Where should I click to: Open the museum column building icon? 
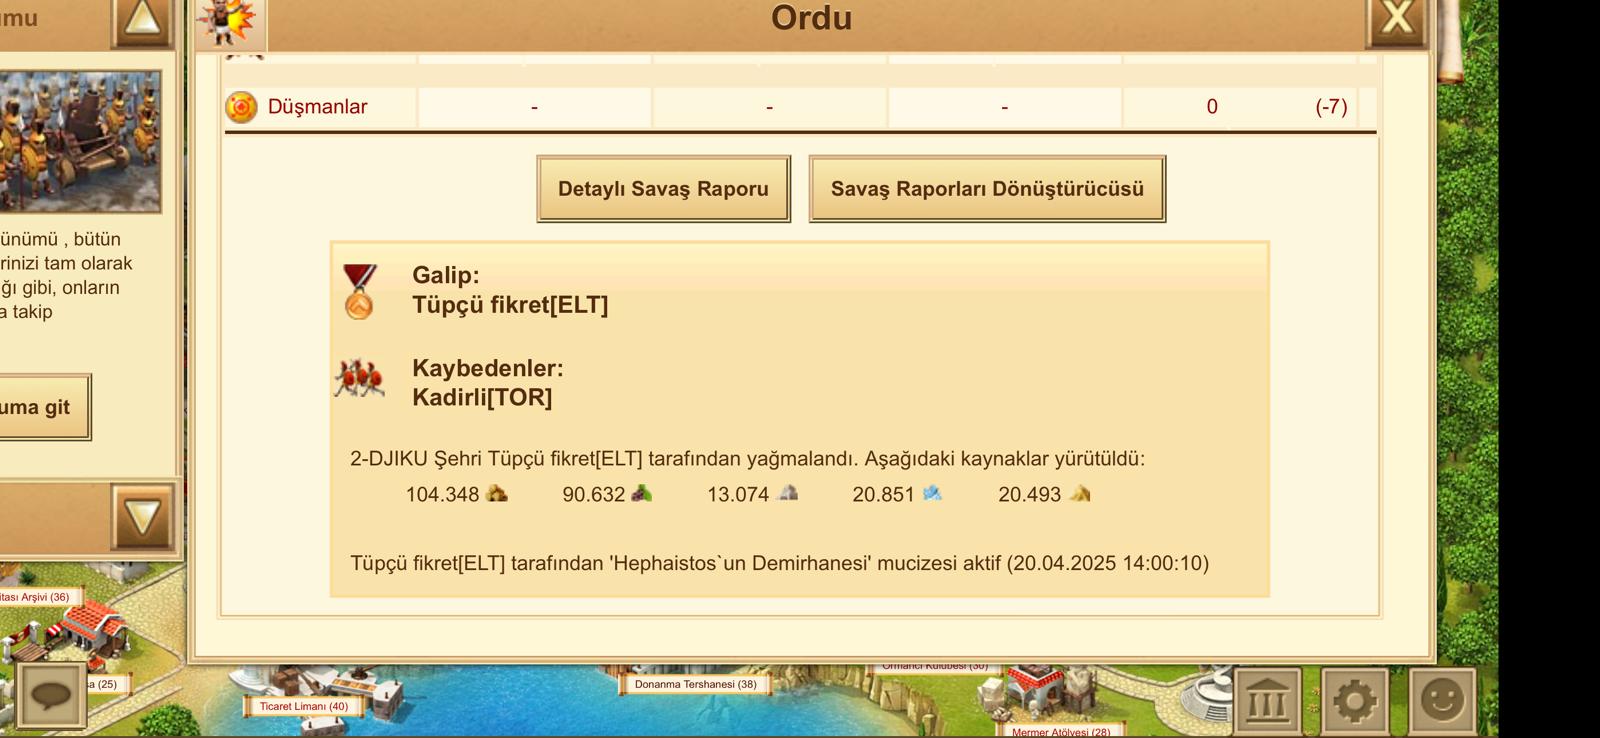pos(1267,701)
